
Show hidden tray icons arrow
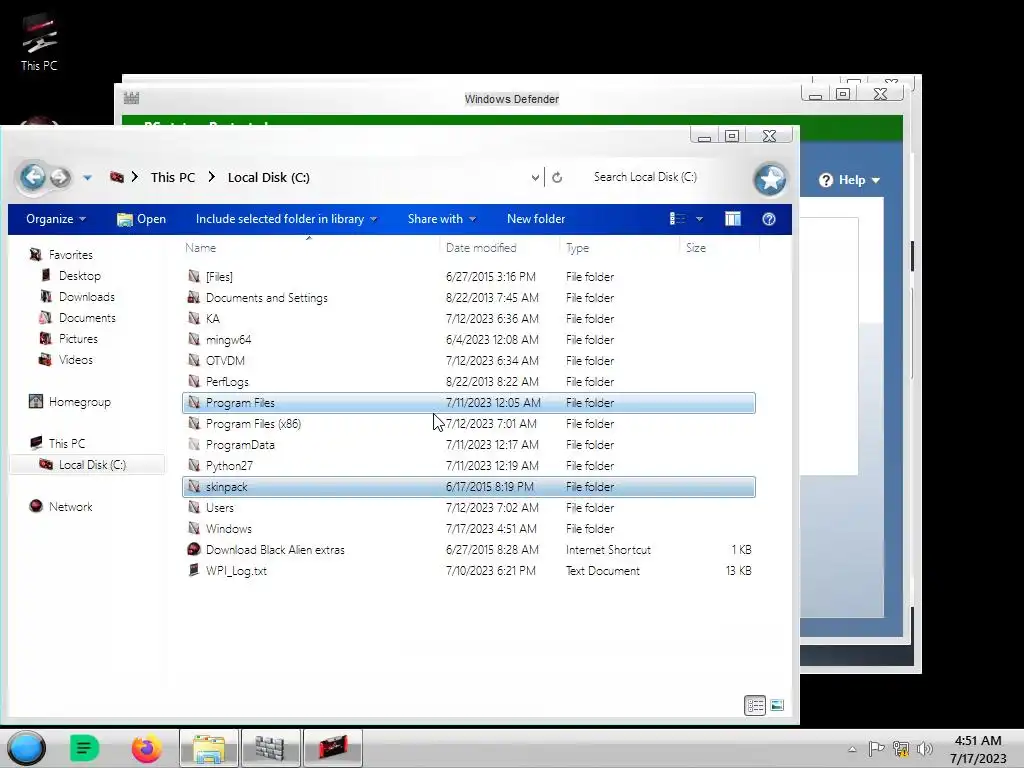[x=852, y=749]
